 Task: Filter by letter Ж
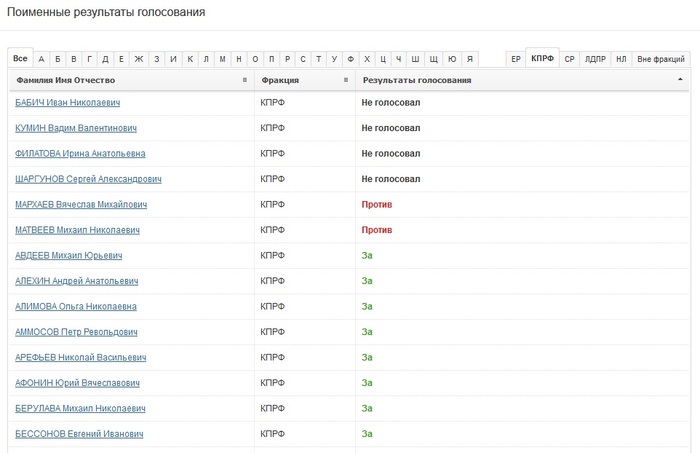139,59
